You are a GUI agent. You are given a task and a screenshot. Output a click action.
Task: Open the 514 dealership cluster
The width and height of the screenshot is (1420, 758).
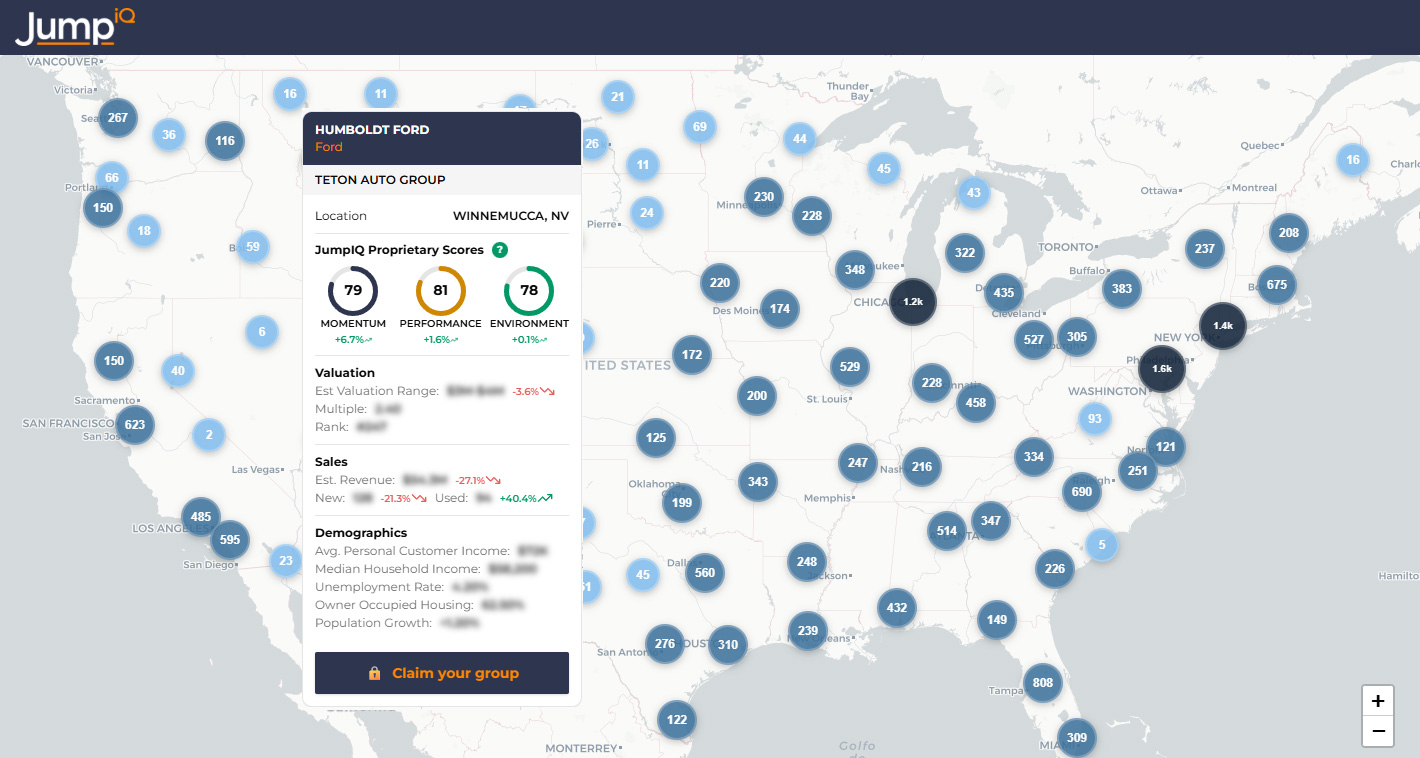tap(947, 531)
